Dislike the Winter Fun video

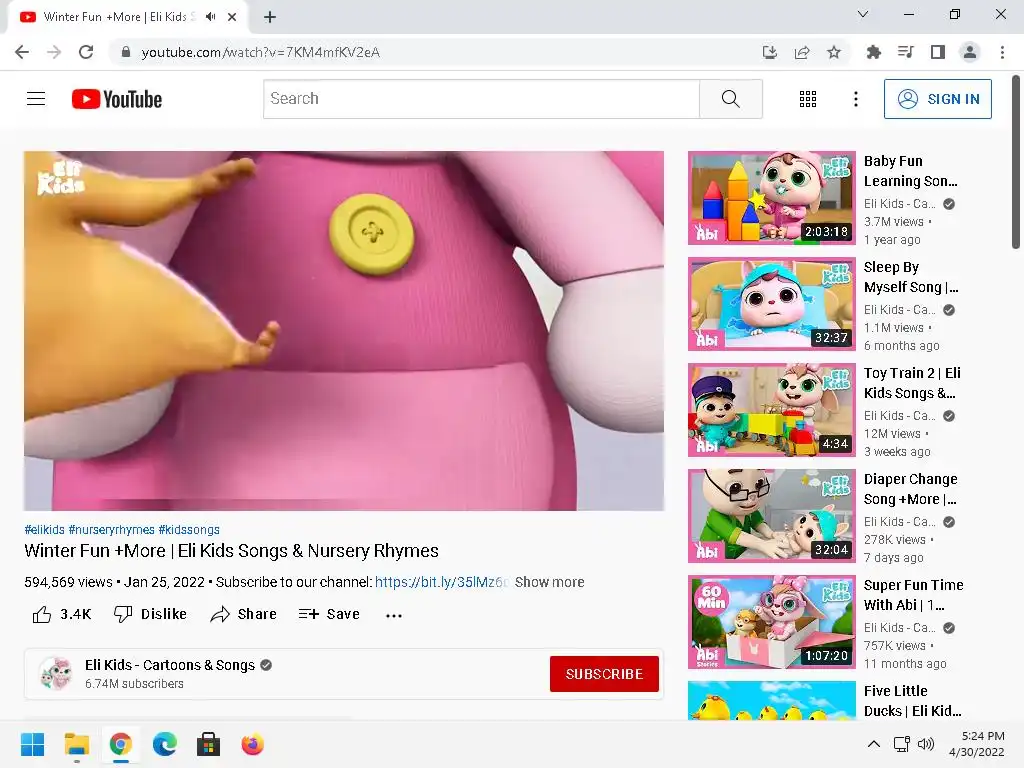[x=150, y=614]
